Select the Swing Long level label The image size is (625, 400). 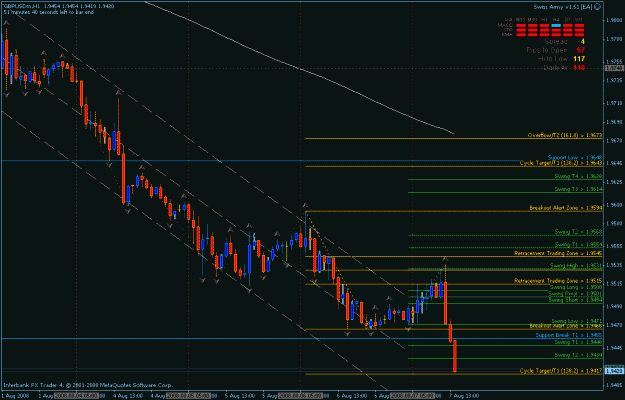[x=576, y=287]
